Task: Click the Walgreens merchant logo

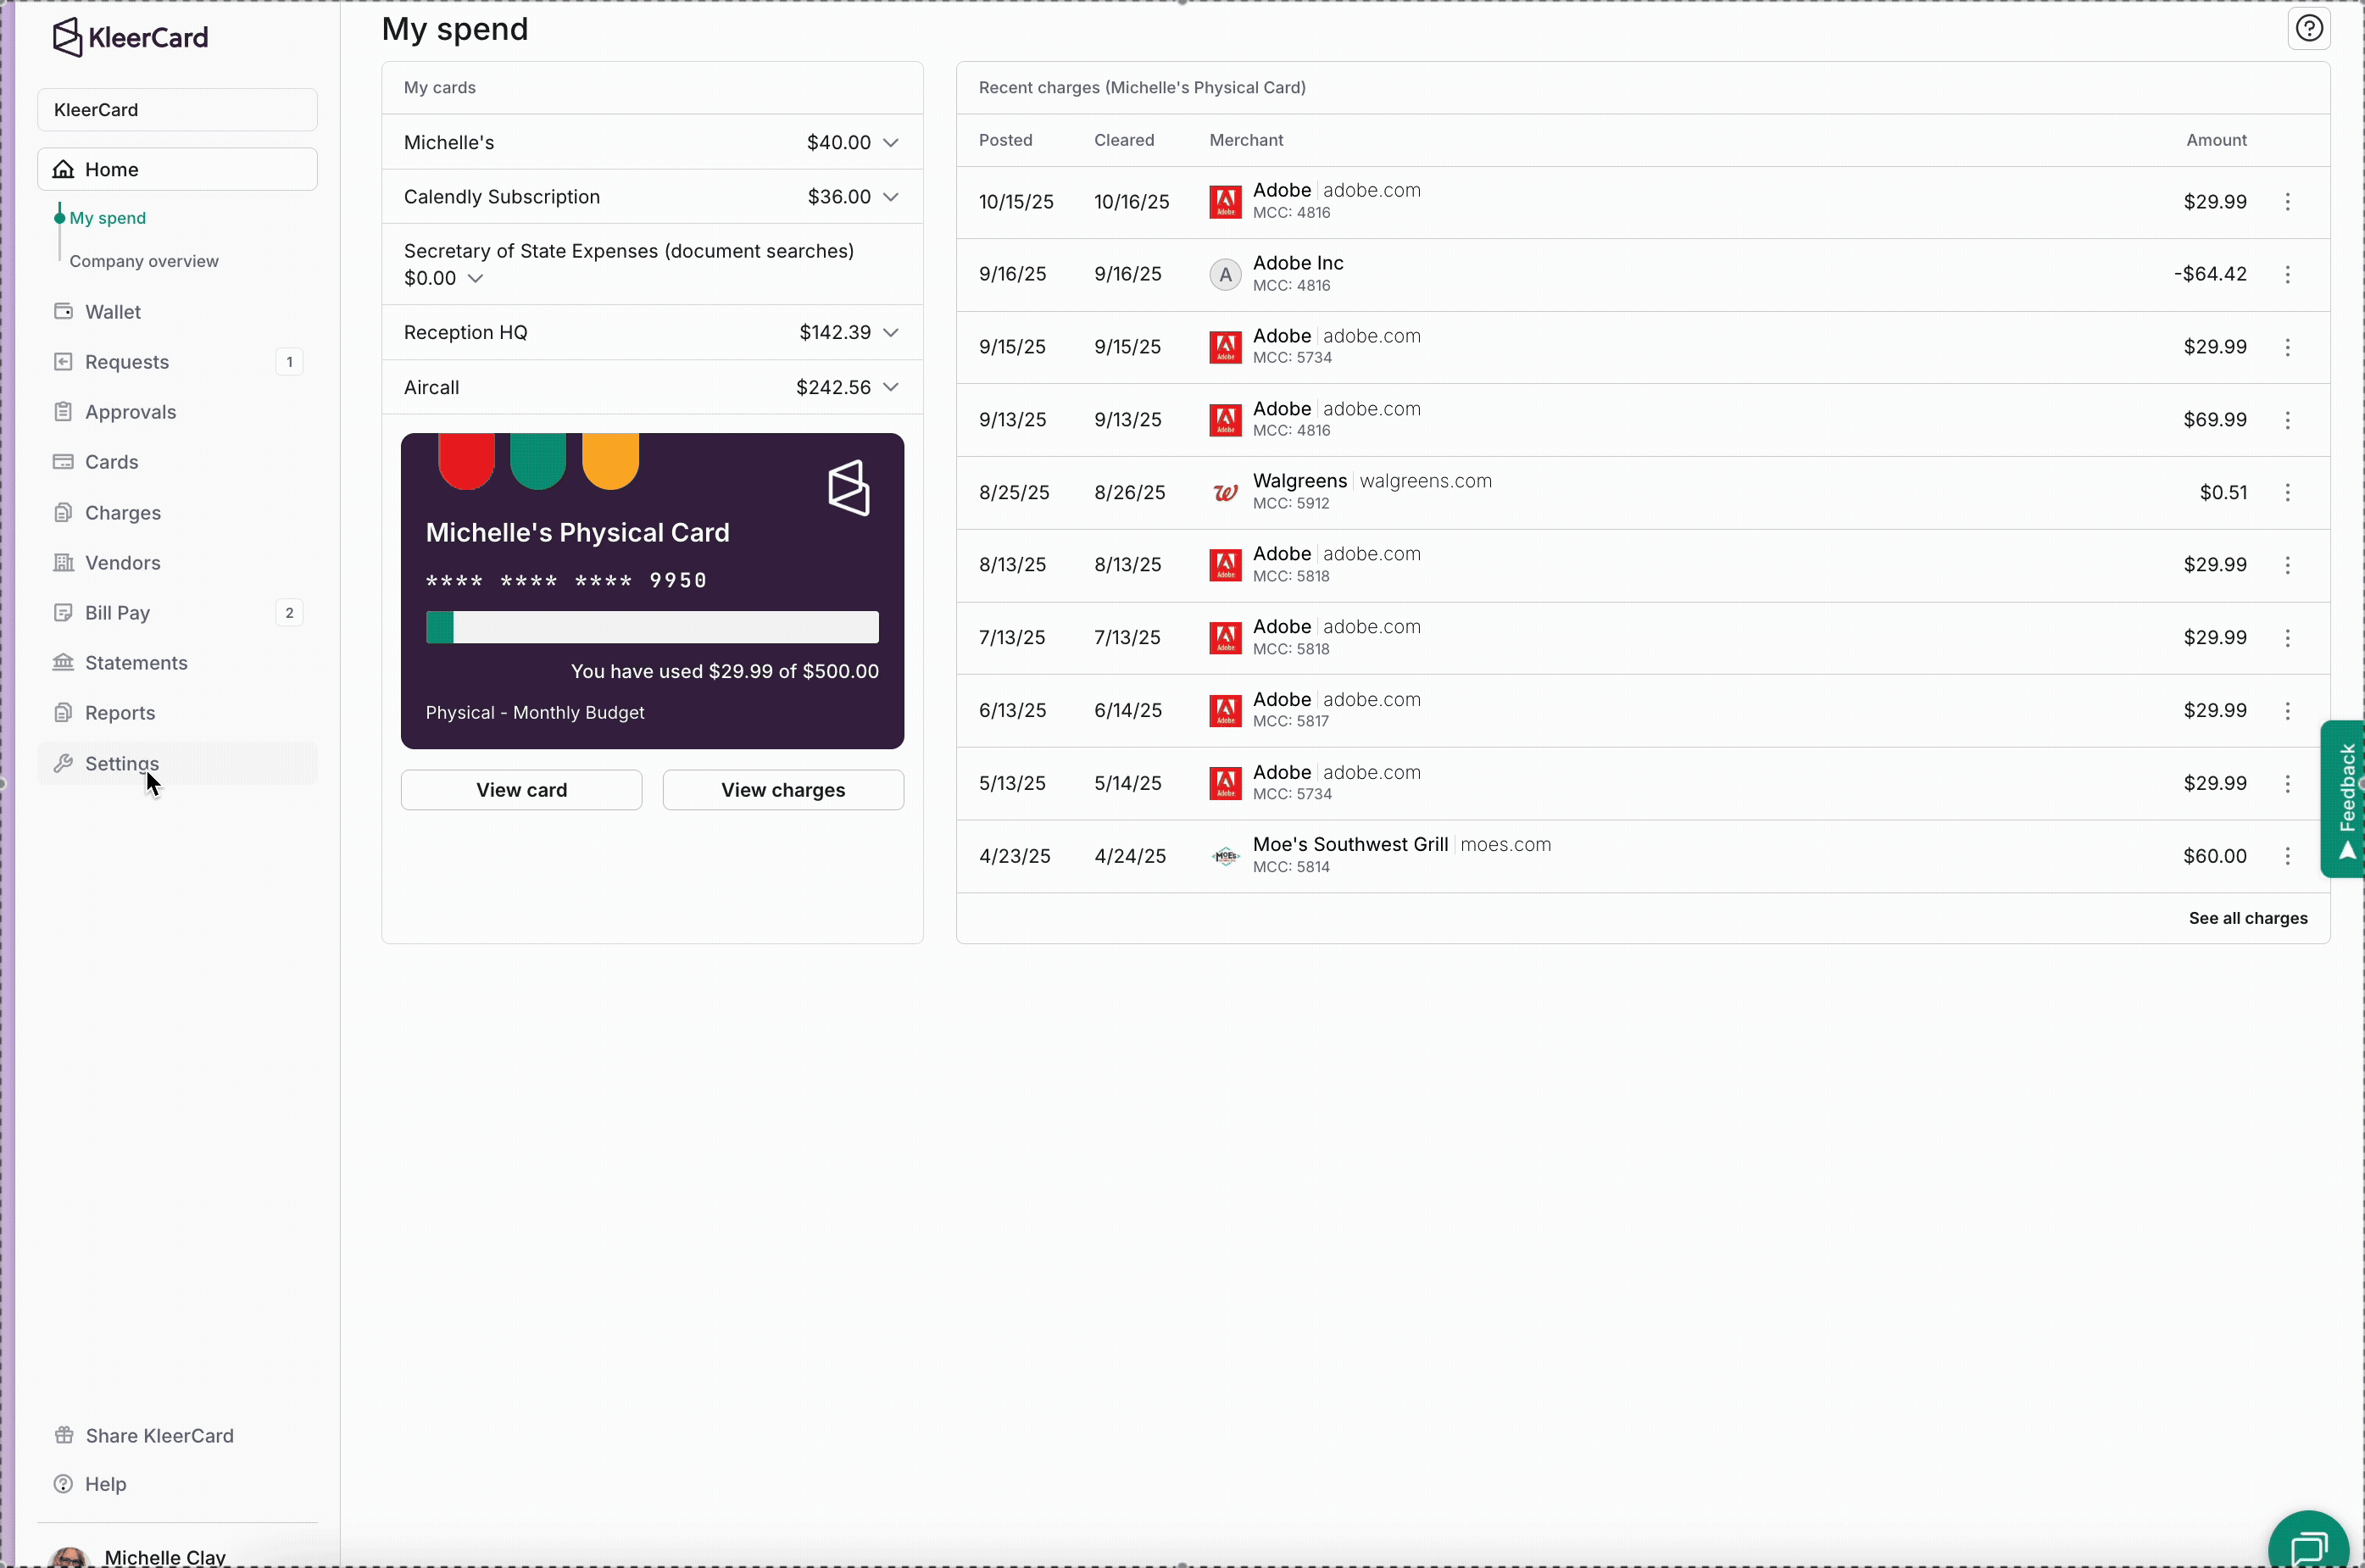Action: coord(1225,492)
